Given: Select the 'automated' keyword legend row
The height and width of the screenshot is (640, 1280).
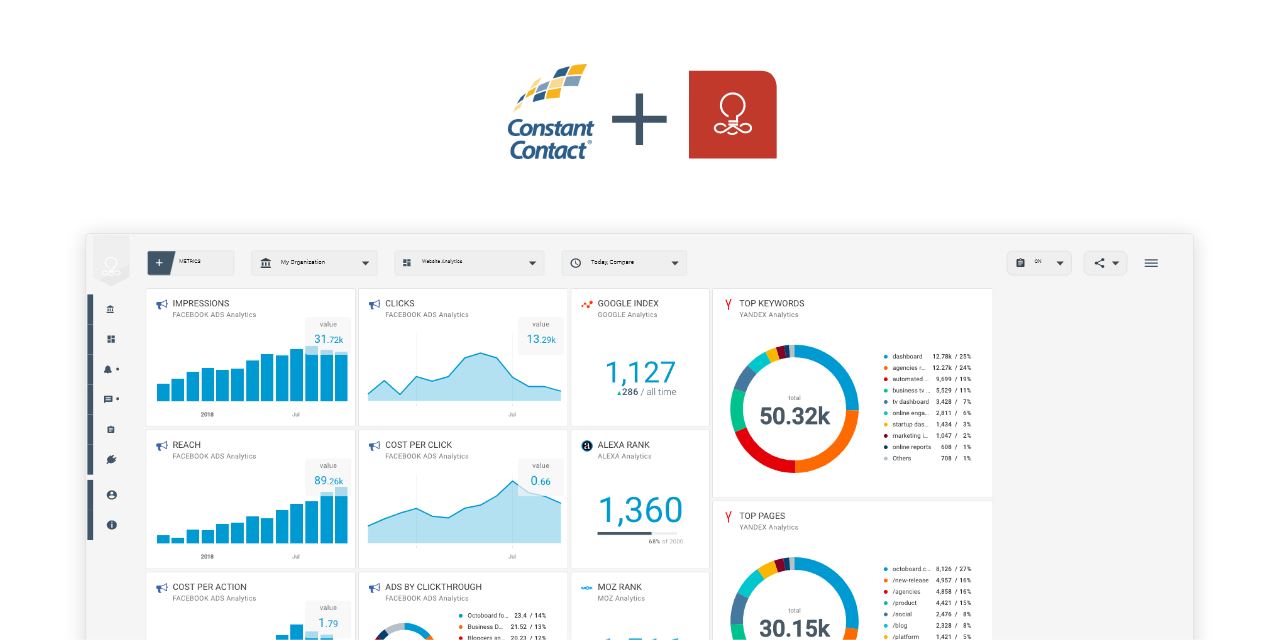Looking at the screenshot, I should coord(927,379).
